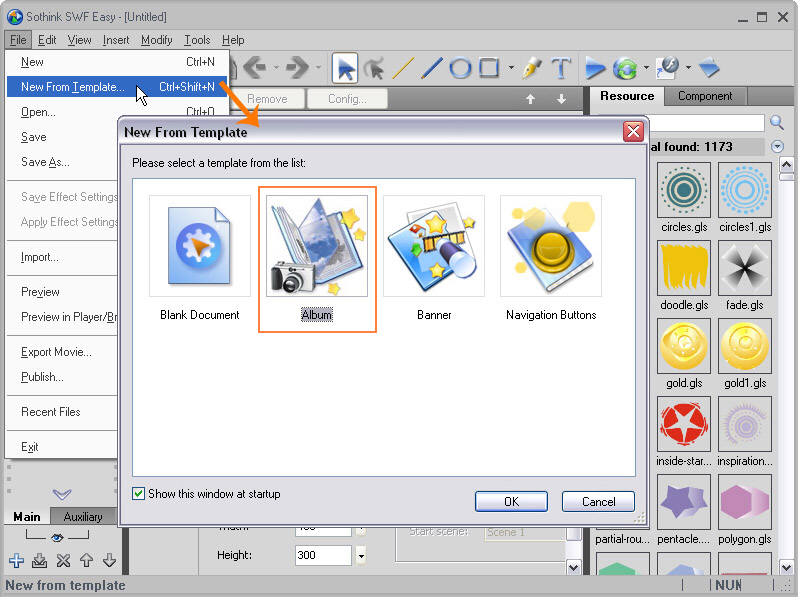798x597 pixels.
Task: Select the Ellipse shape tool
Action: point(460,68)
